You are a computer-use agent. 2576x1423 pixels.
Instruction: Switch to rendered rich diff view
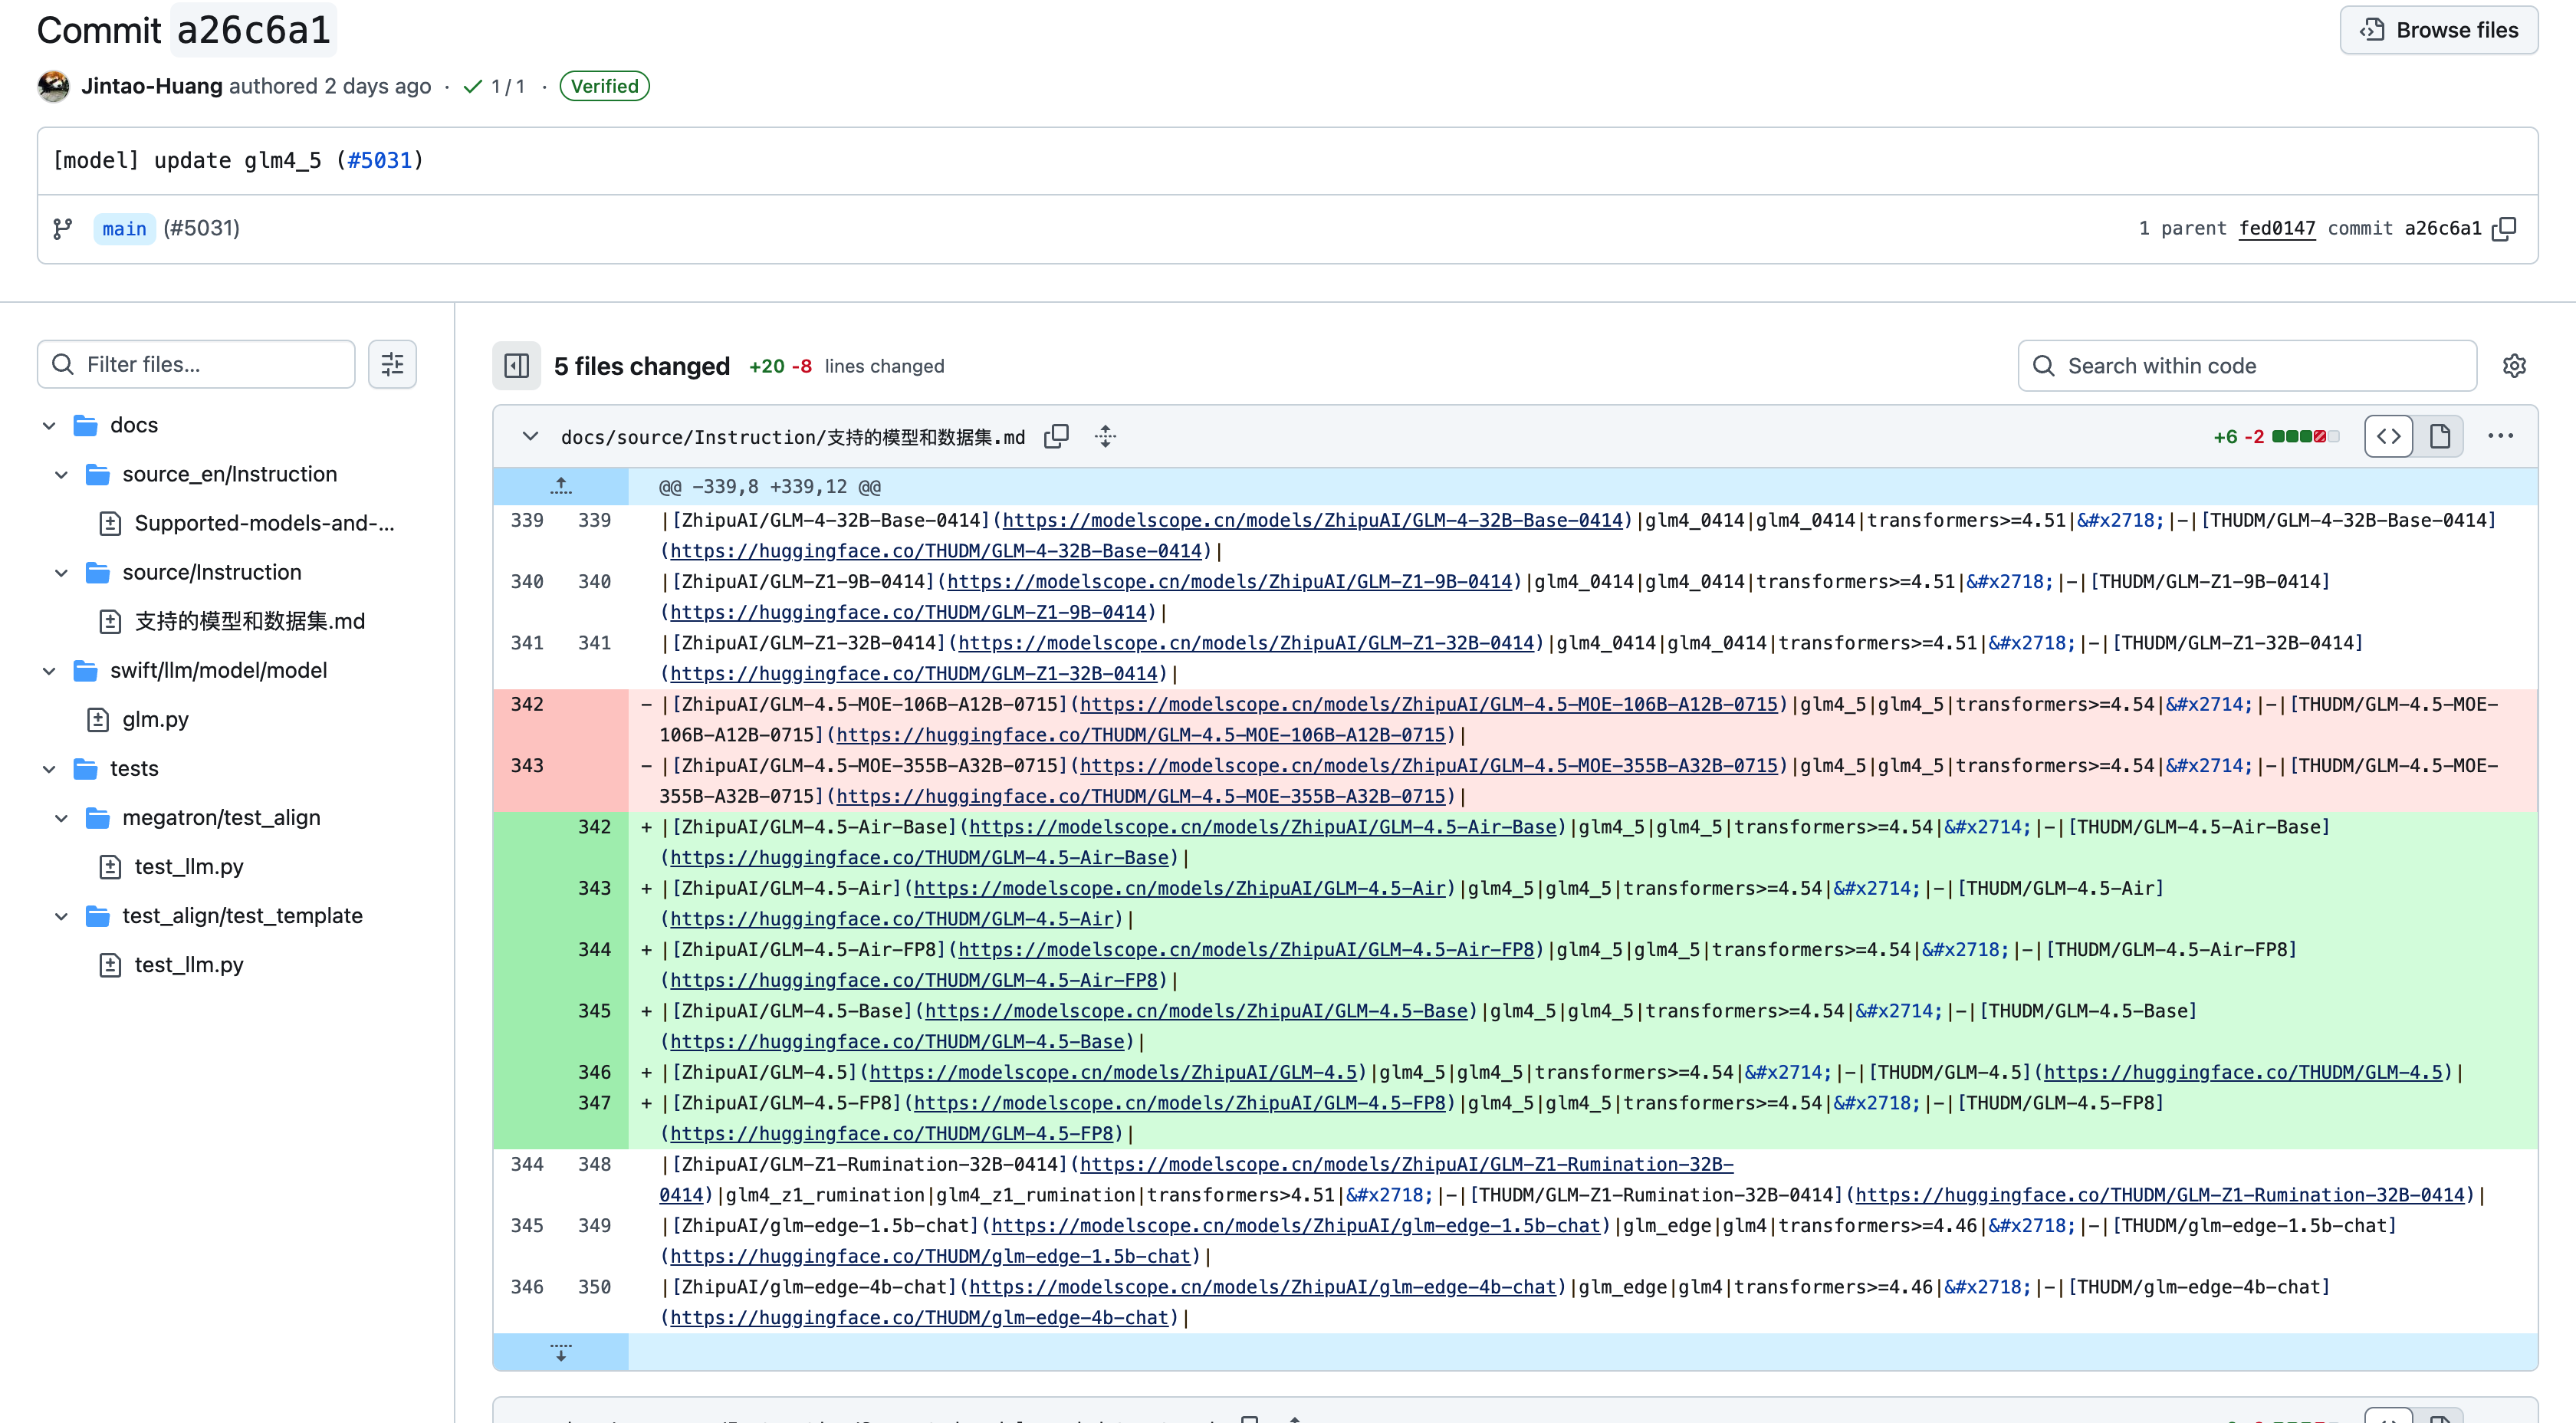[x=2439, y=436]
